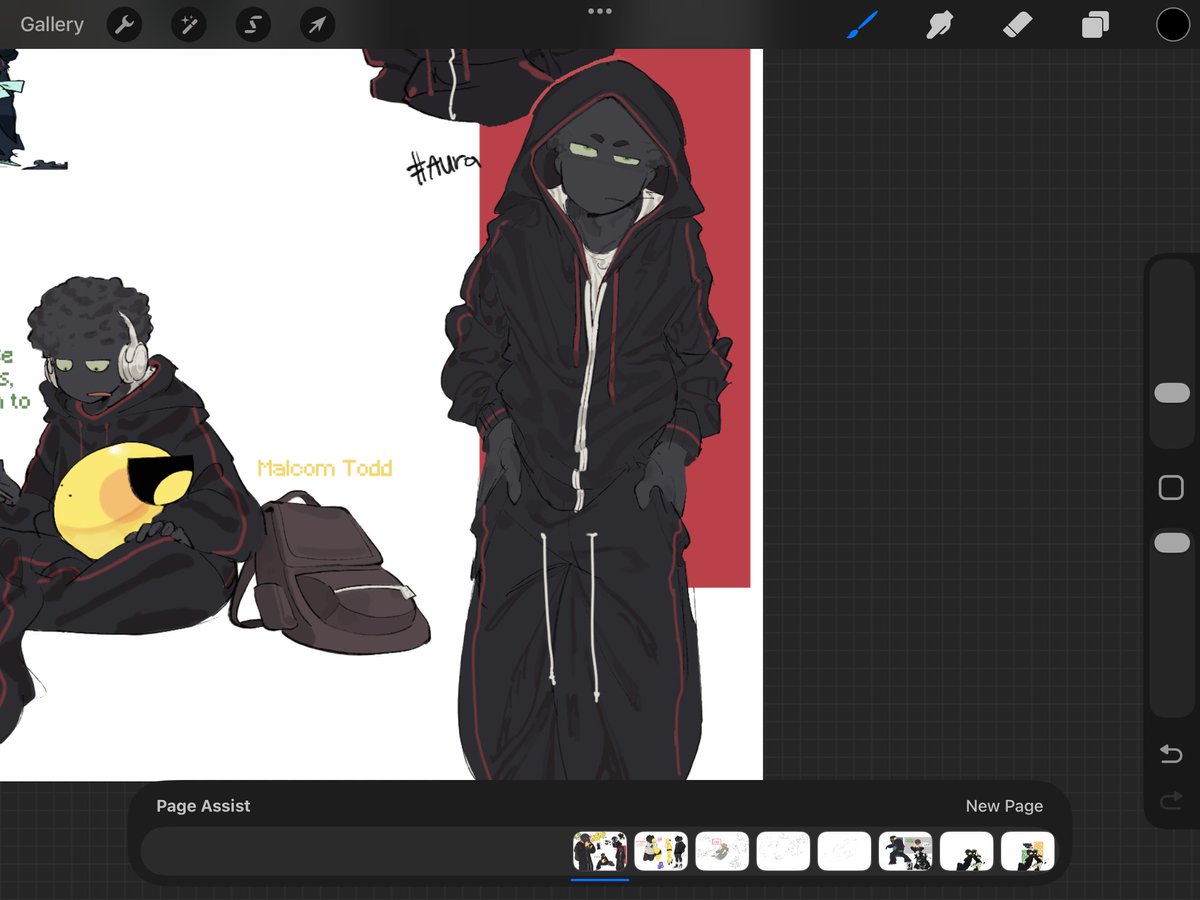Open the sixth page thumbnail with two figures
The height and width of the screenshot is (900, 1200).
(906, 851)
